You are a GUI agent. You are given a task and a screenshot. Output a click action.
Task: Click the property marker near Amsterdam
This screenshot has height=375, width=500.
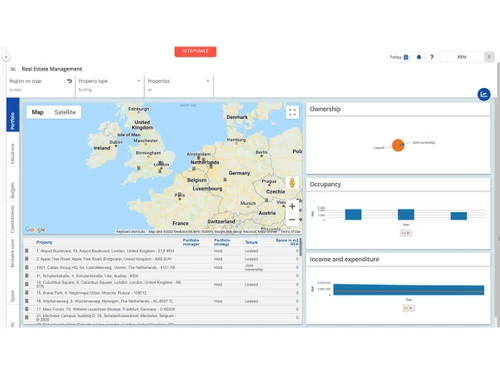click(x=199, y=157)
